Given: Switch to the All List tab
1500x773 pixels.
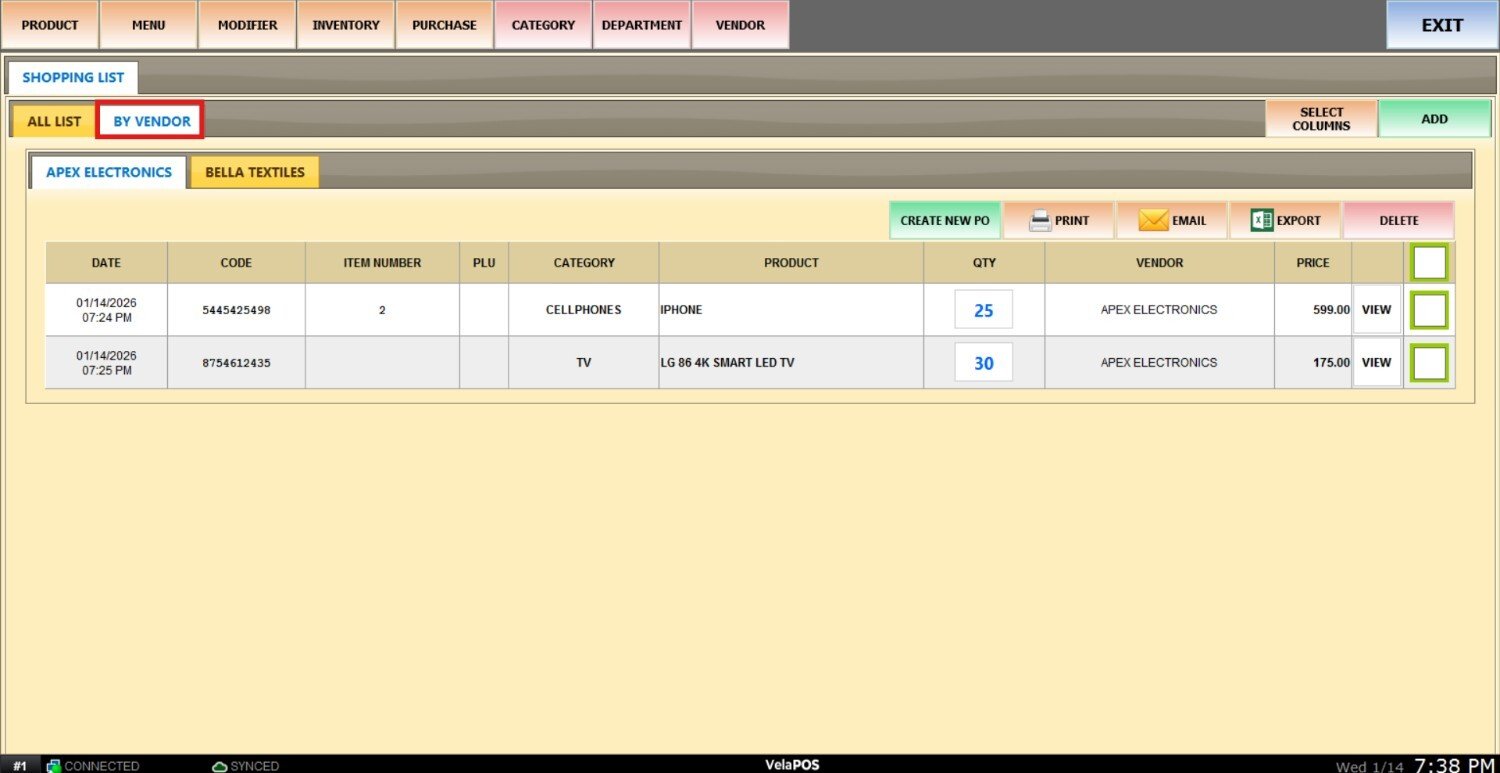Looking at the screenshot, I should [x=54, y=122].
